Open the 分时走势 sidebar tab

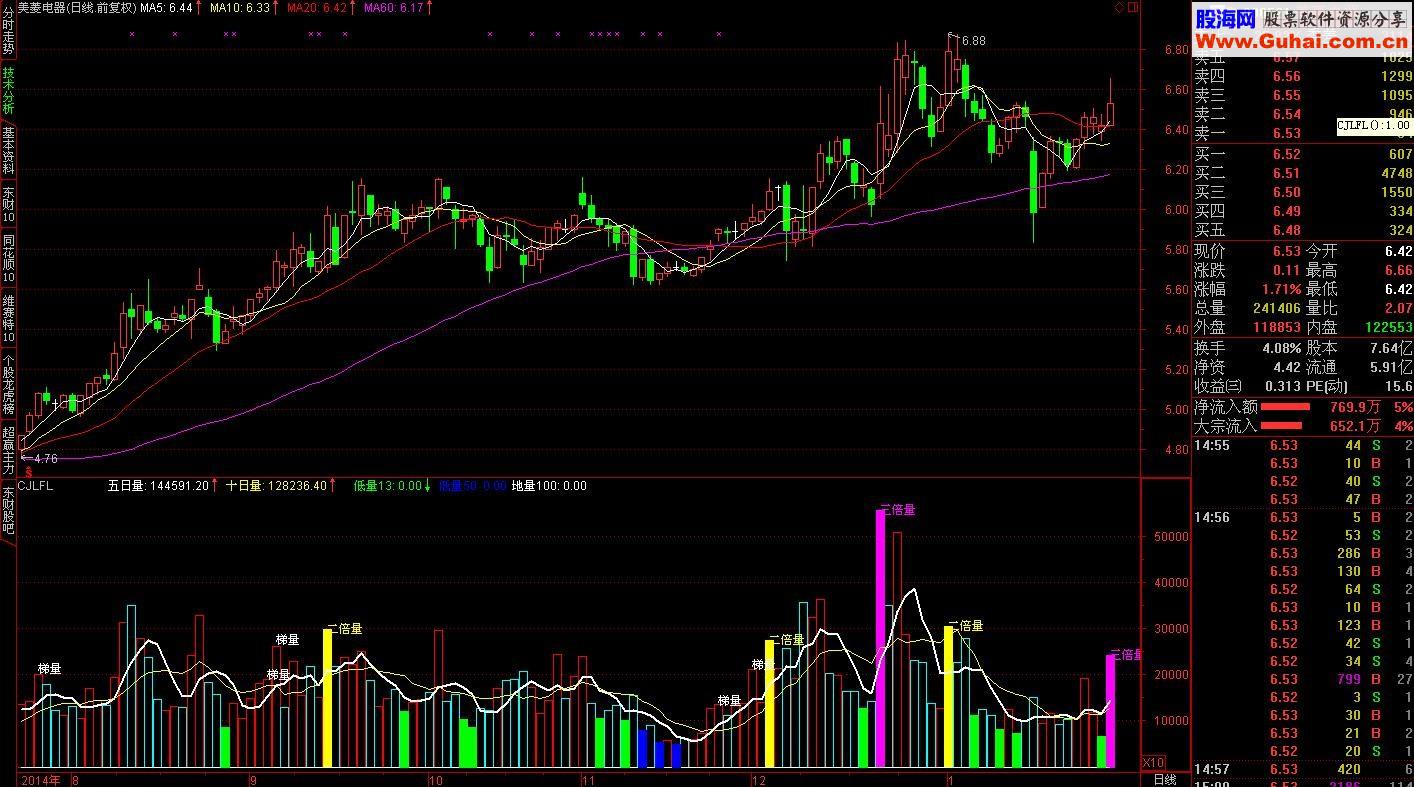pos(8,32)
